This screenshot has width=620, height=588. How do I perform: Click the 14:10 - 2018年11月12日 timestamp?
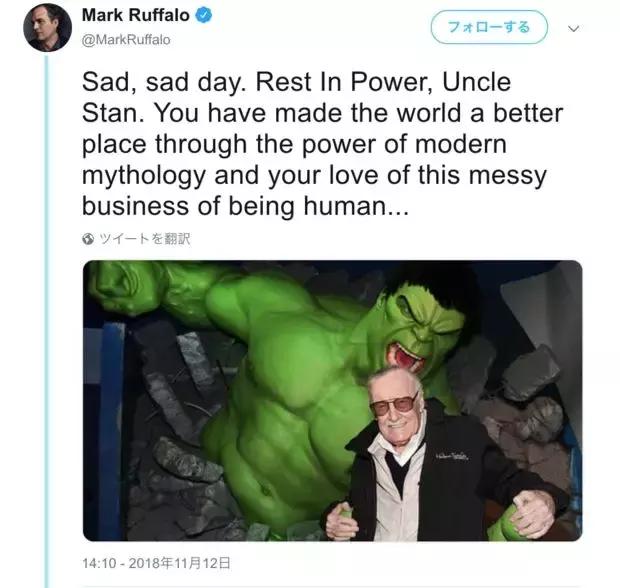[156, 563]
